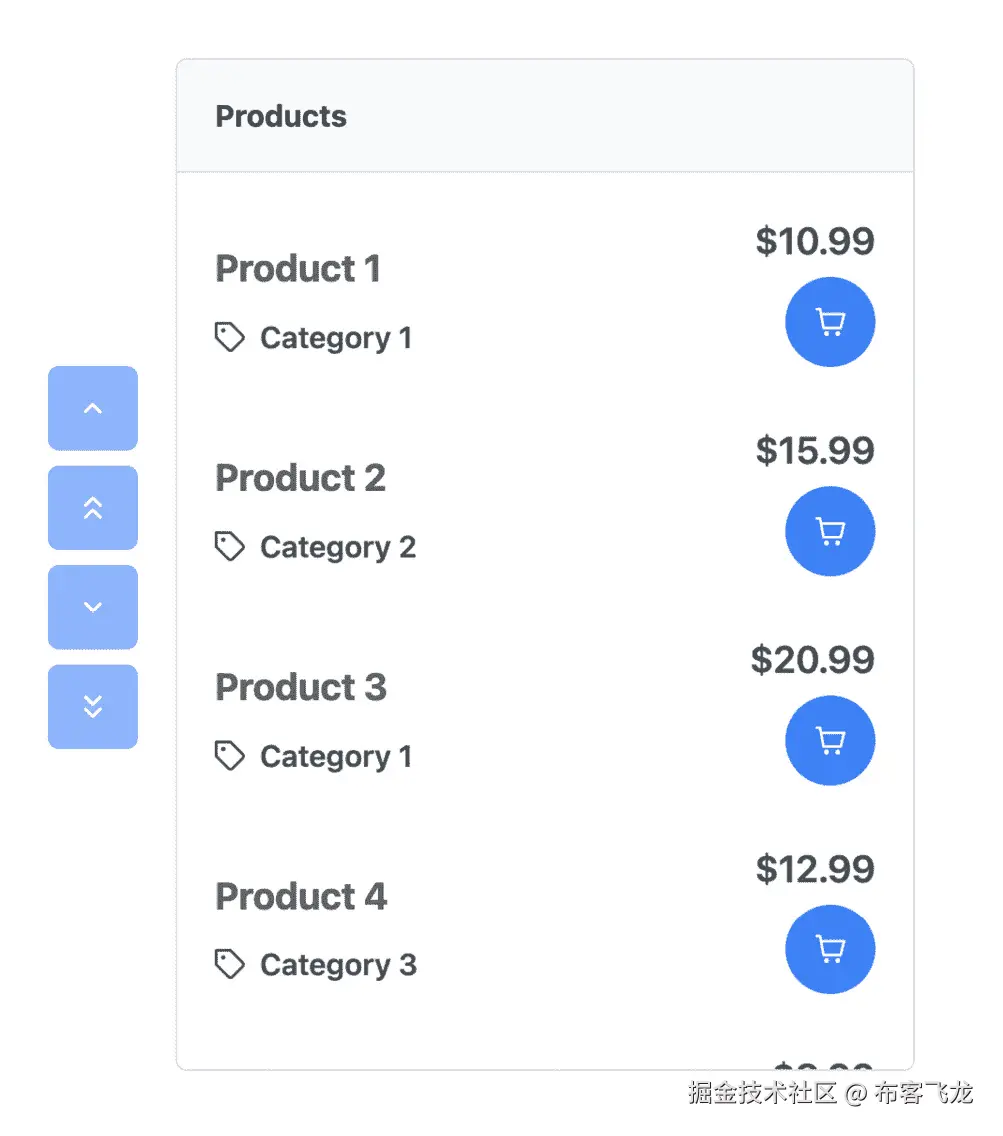The image size is (1003, 1136).
Task: Click the tag icon beside Category 3
Action: point(230,964)
